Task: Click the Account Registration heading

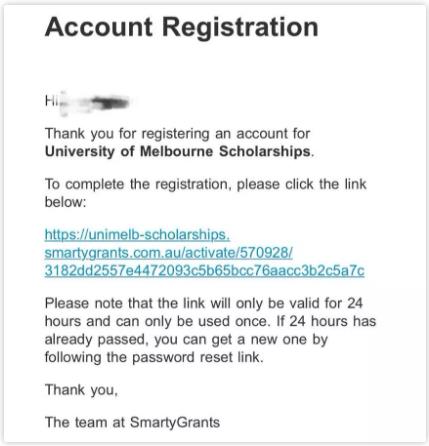Action: (182, 27)
